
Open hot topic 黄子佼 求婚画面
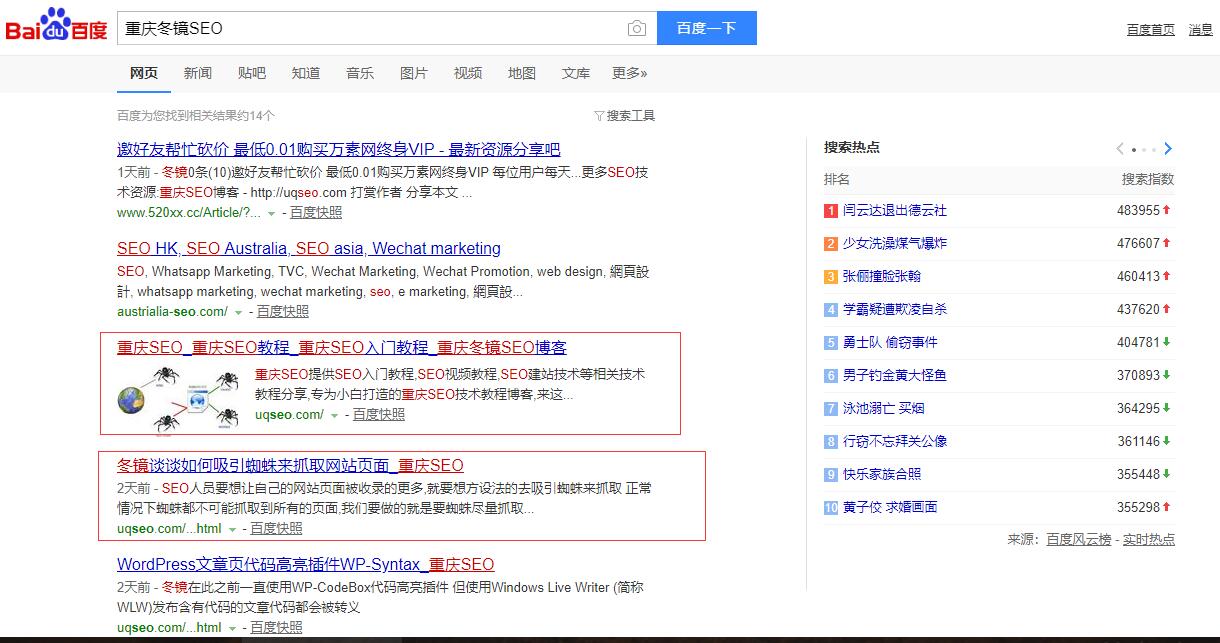(x=891, y=508)
